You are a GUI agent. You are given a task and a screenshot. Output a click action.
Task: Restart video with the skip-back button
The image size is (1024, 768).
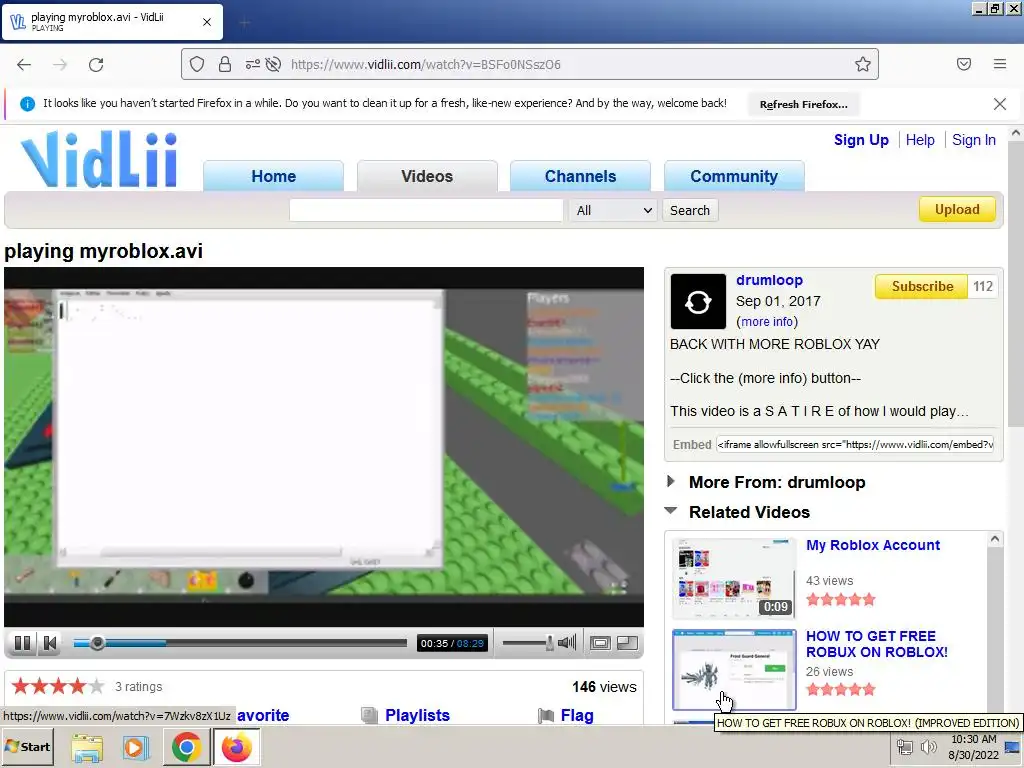click(50, 643)
